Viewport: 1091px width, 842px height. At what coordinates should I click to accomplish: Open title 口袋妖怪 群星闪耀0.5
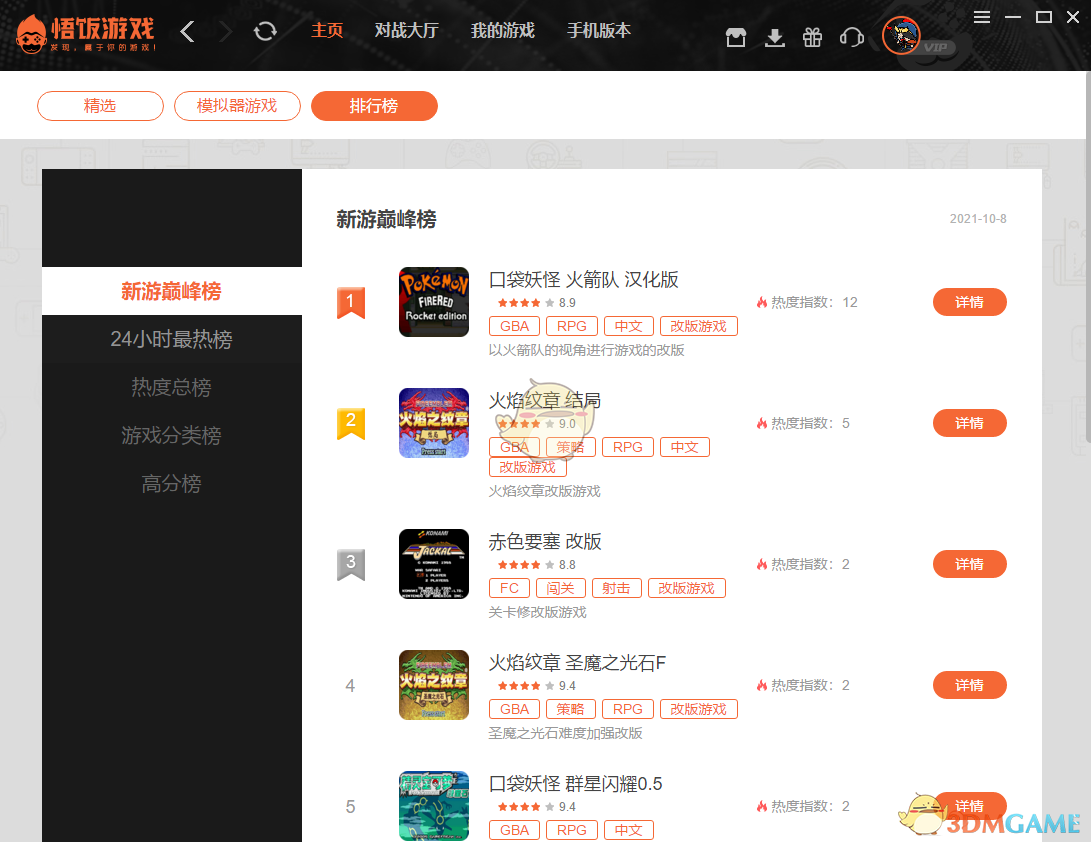(x=575, y=784)
